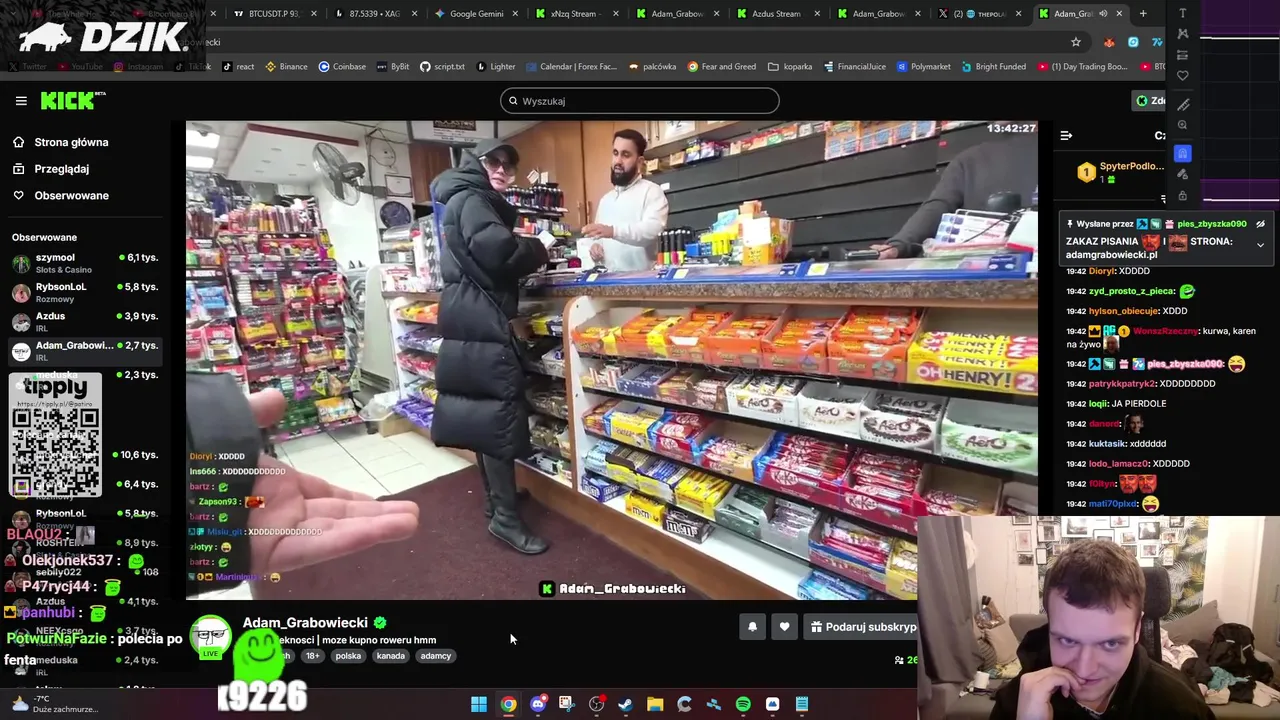
Task: Click the Wyszukaj search field
Action: (640, 101)
